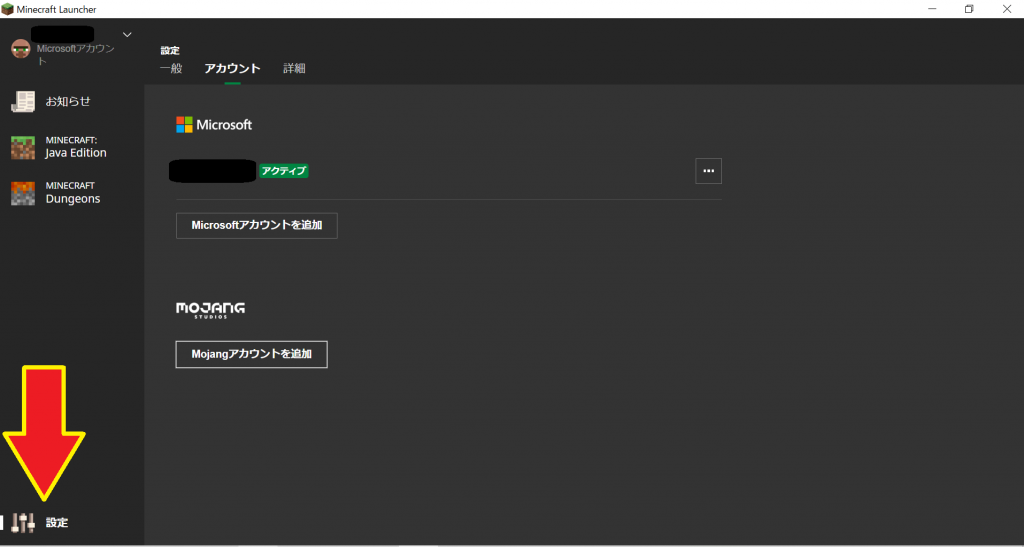Click the account avatar head icon

point(21,49)
